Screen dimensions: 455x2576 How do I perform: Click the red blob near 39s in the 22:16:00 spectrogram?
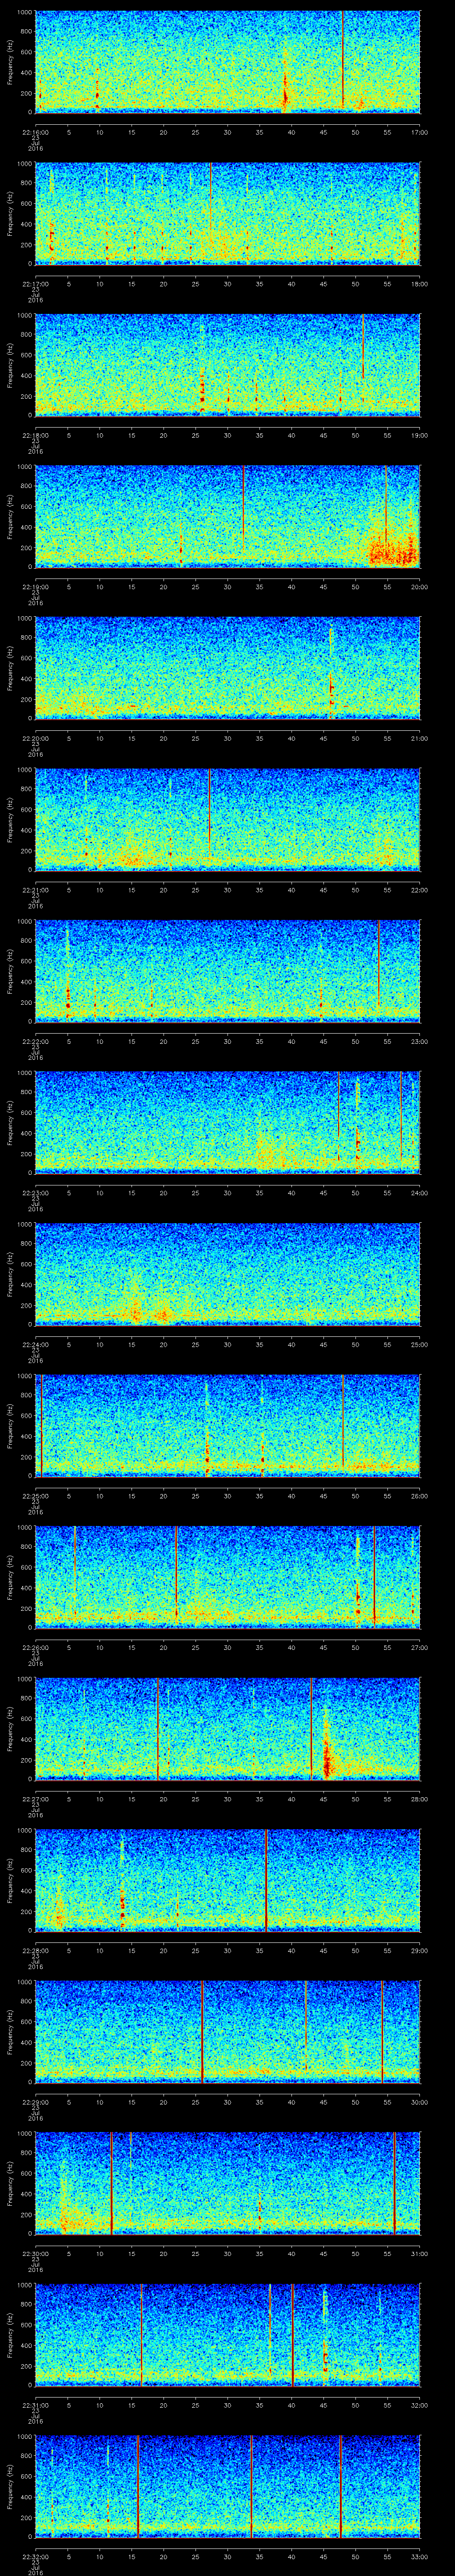tap(285, 92)
